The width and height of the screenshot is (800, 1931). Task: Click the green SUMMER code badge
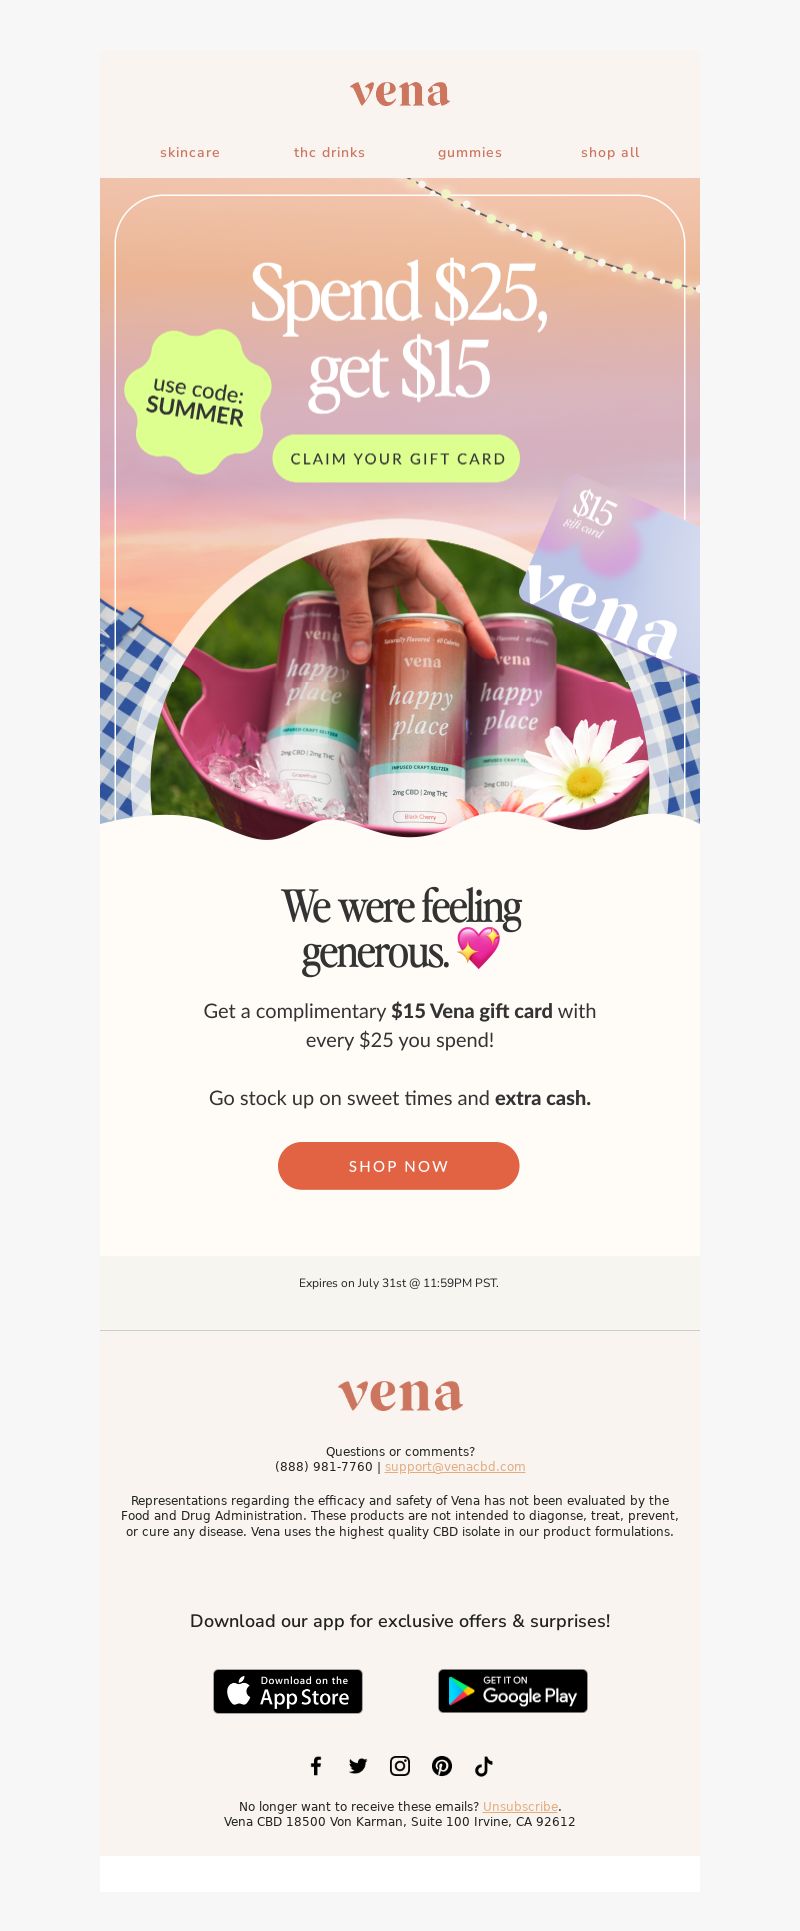[x=198, y=401]
